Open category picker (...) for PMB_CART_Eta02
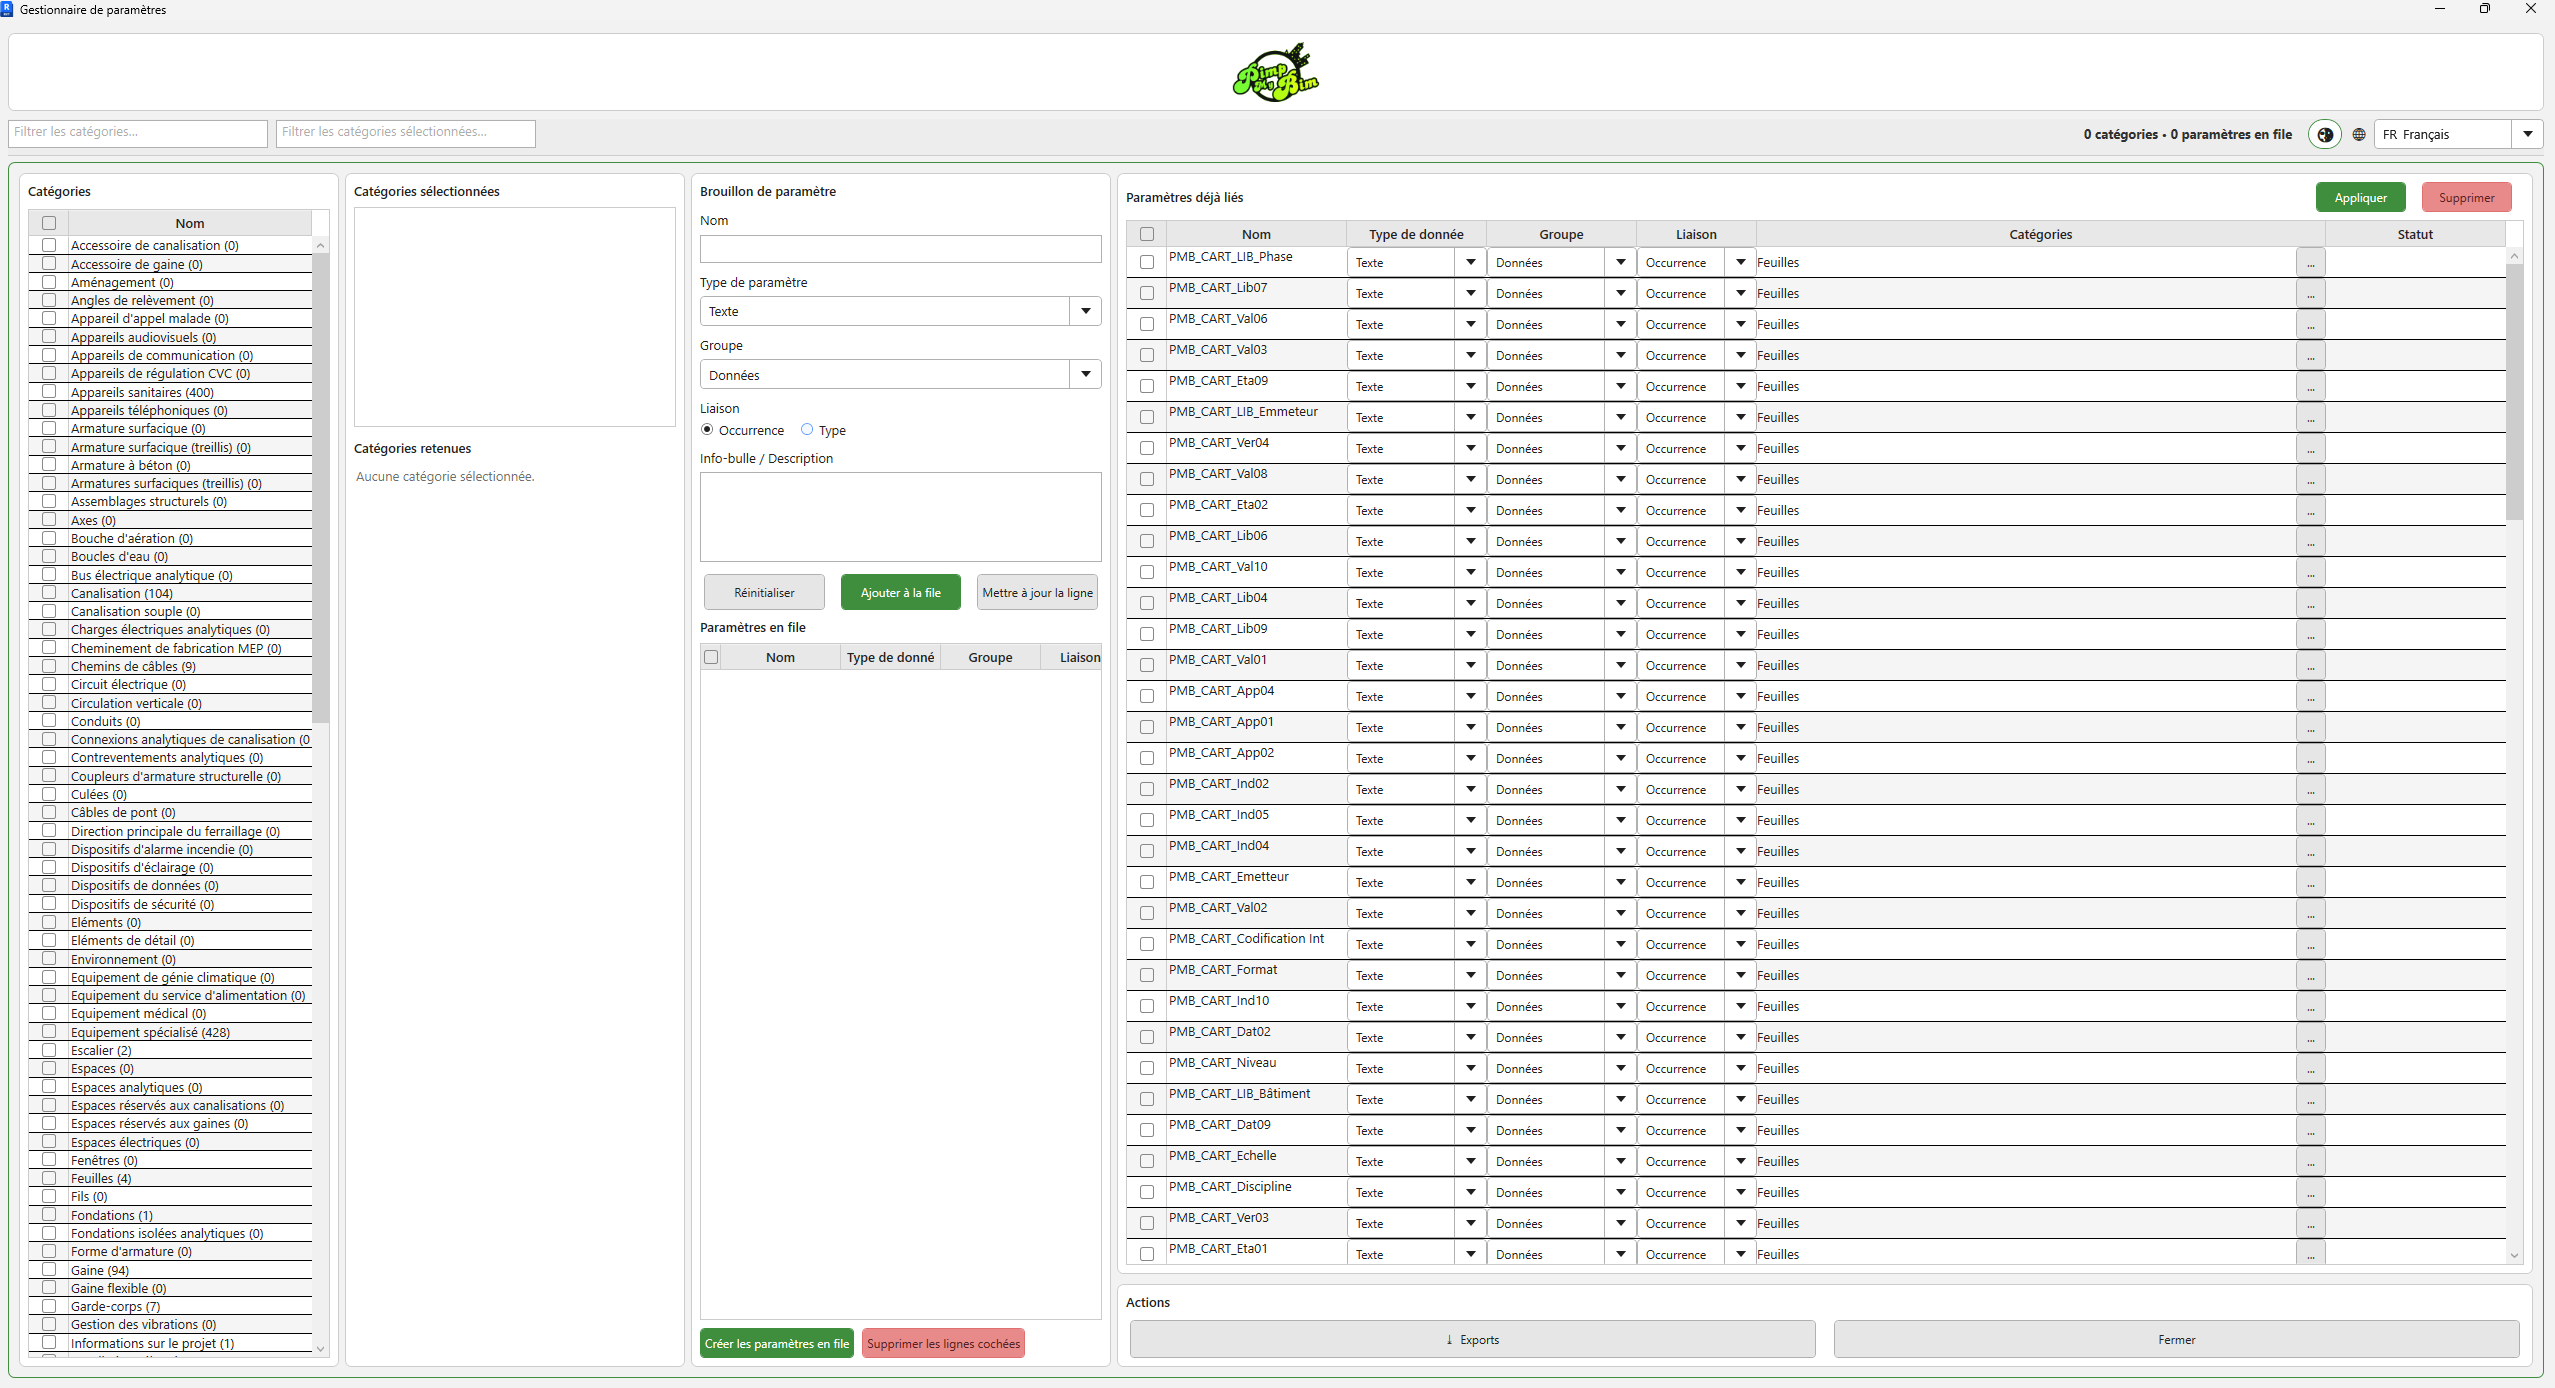The image size is (2555, 1388). 2310,510
